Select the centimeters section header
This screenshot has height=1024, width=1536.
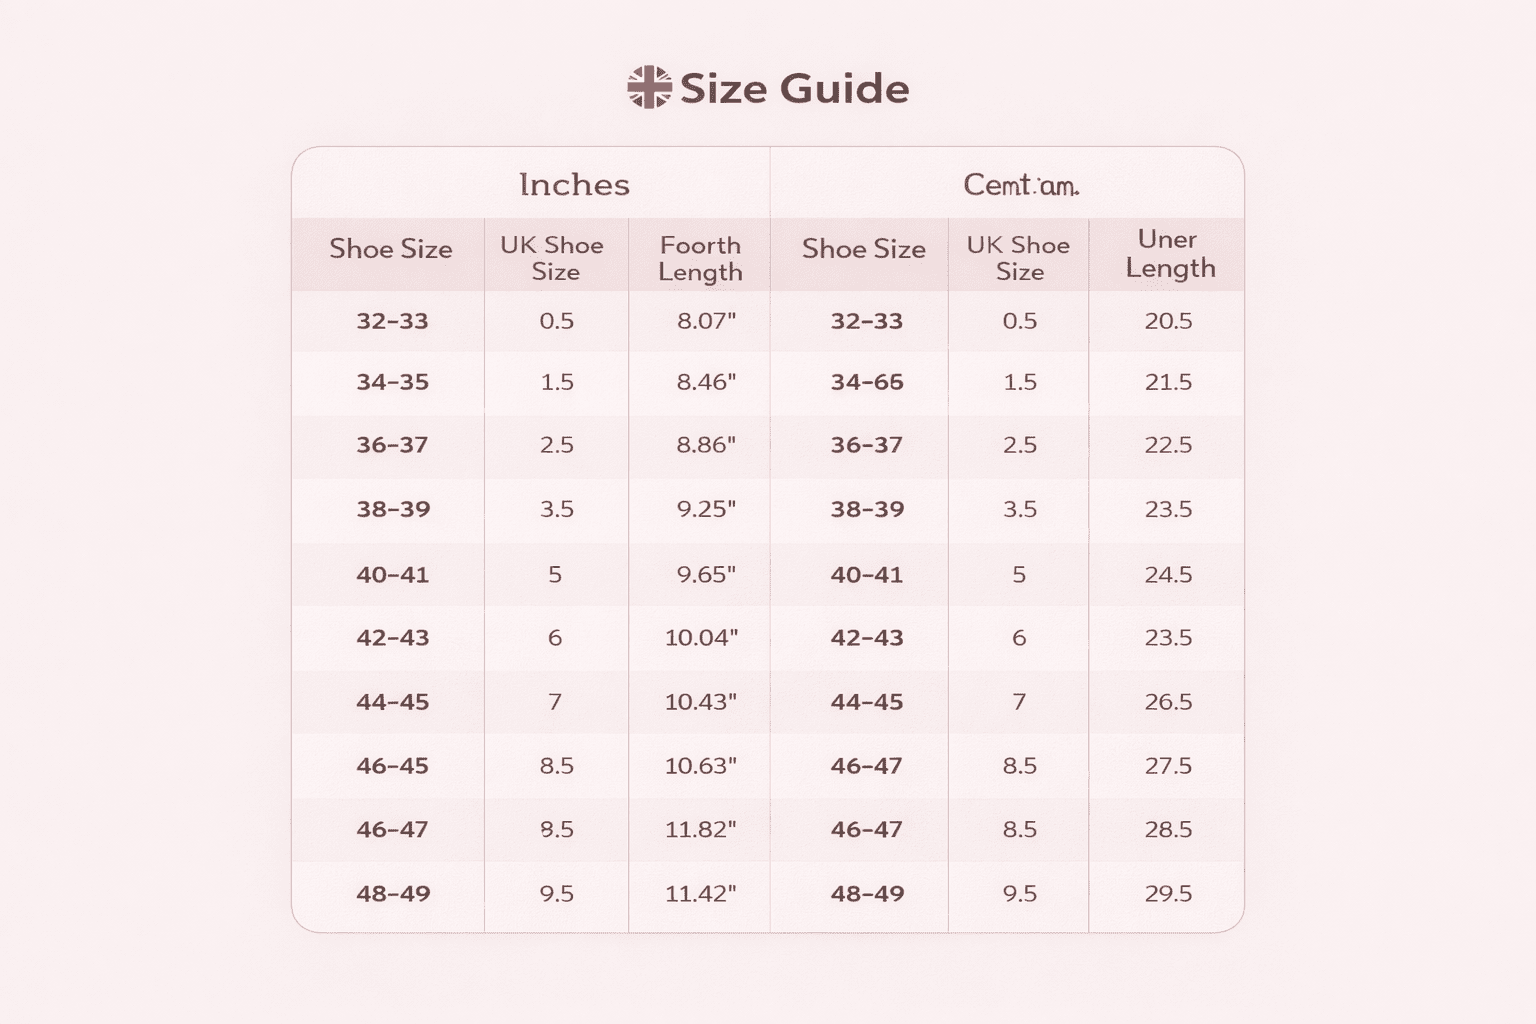(1021, 185)
